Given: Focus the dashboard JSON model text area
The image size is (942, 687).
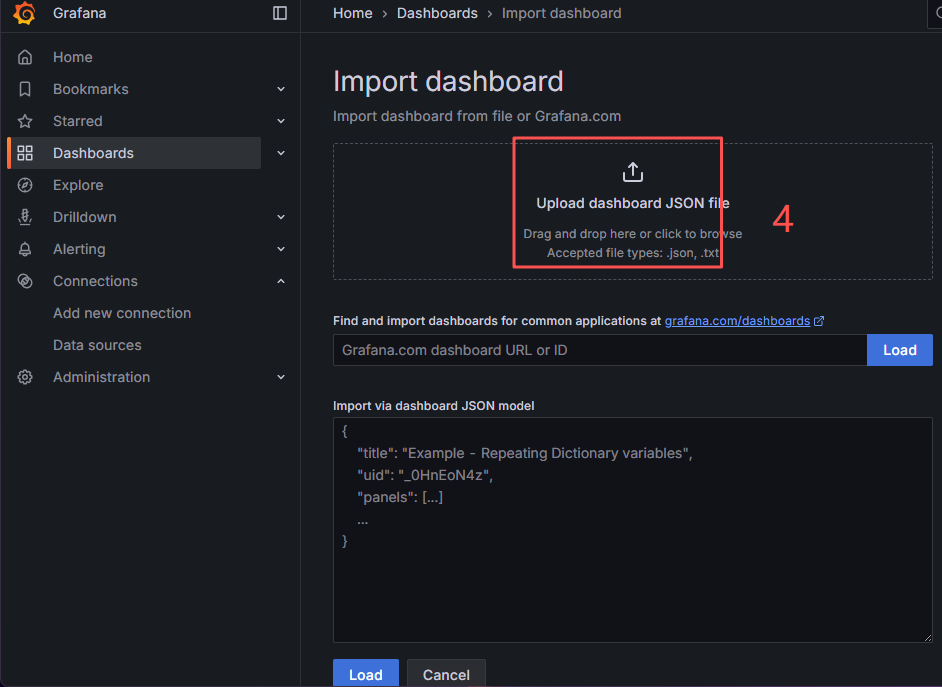Looking at the screenshot, I should click(x=633, y=530).
